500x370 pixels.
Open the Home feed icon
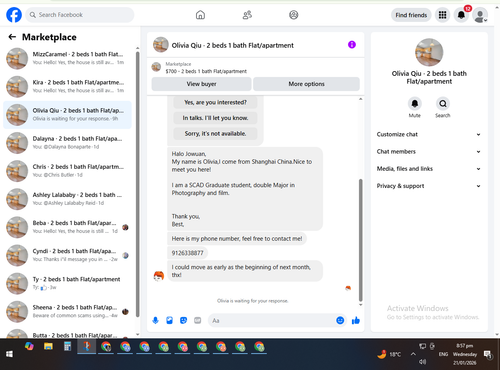coord(200,15)
